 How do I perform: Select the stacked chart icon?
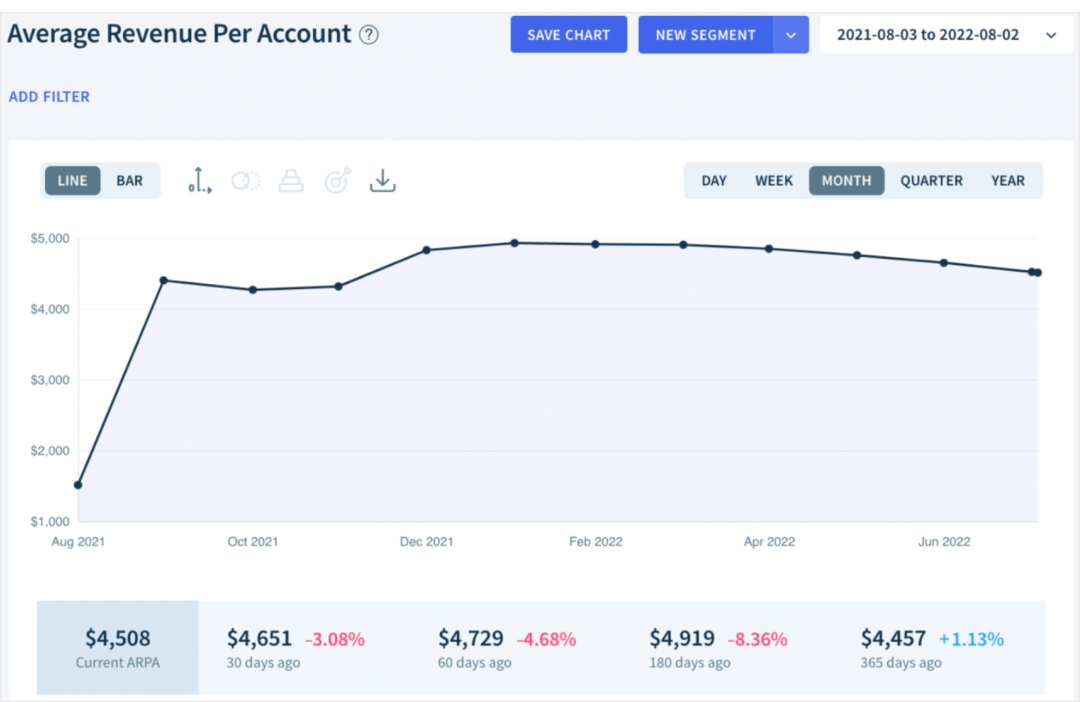pyautogui.click(x=291, y=180)
